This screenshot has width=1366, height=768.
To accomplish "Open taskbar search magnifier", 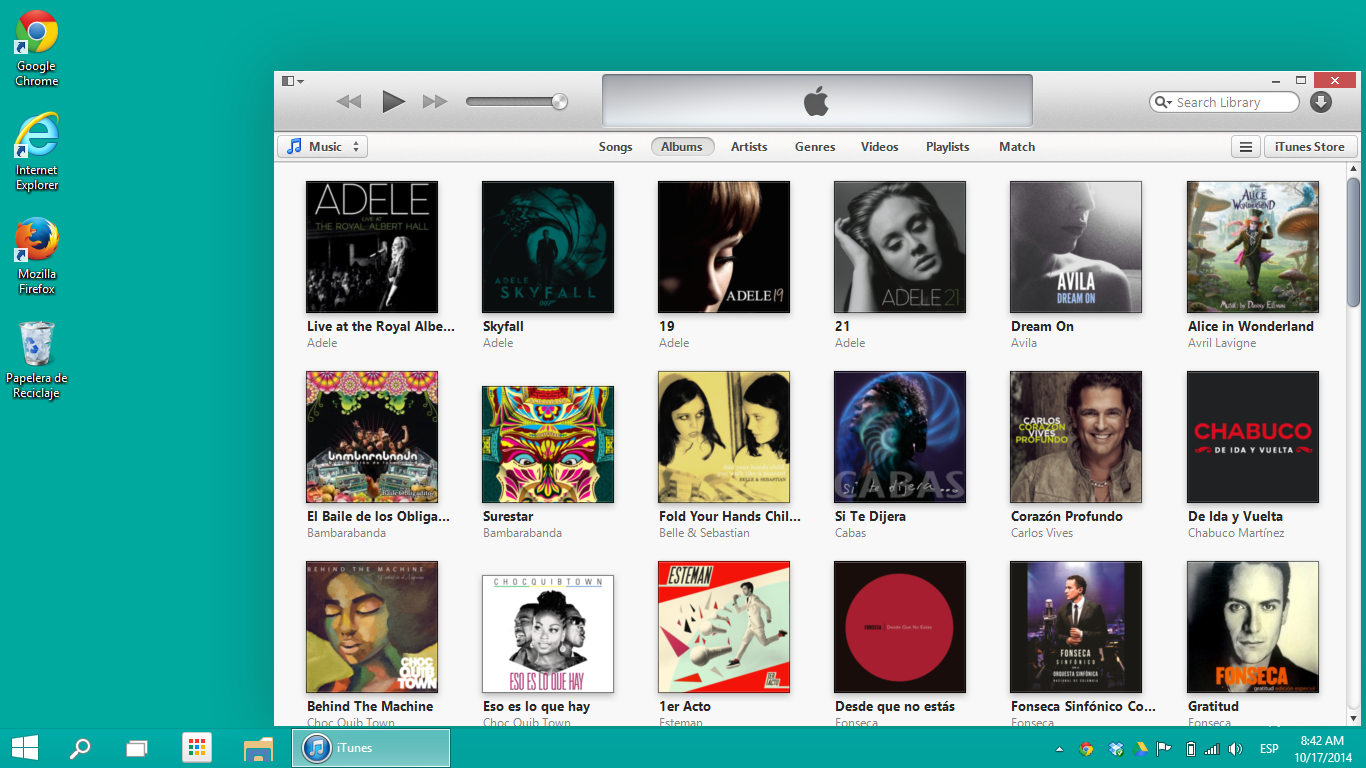I will 80,748.
